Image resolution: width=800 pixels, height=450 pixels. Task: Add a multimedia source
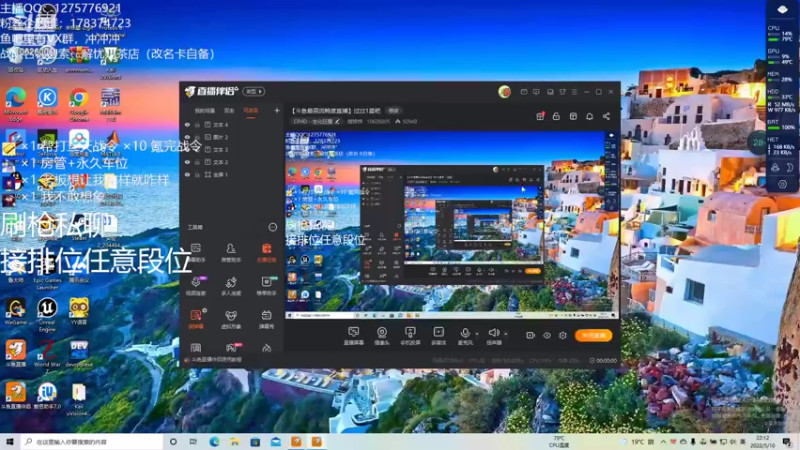coord(438,336)
